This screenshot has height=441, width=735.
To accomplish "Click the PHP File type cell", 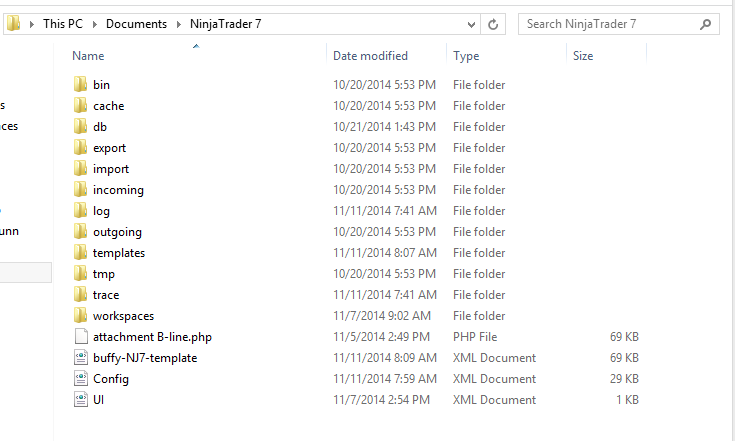I will tap(475, 336).
